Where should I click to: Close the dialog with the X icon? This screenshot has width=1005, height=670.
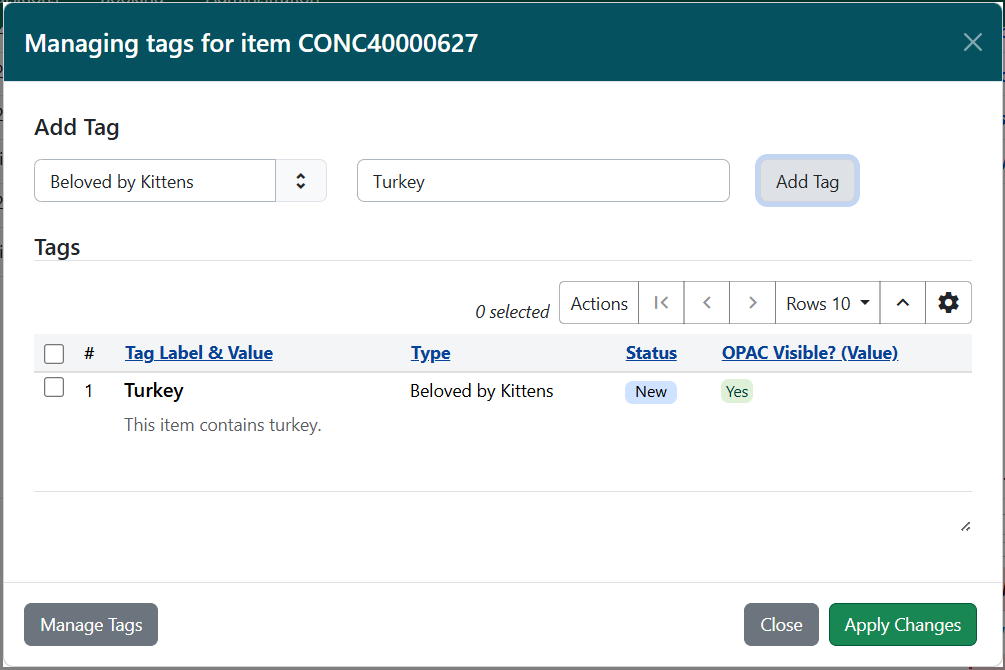971,42
